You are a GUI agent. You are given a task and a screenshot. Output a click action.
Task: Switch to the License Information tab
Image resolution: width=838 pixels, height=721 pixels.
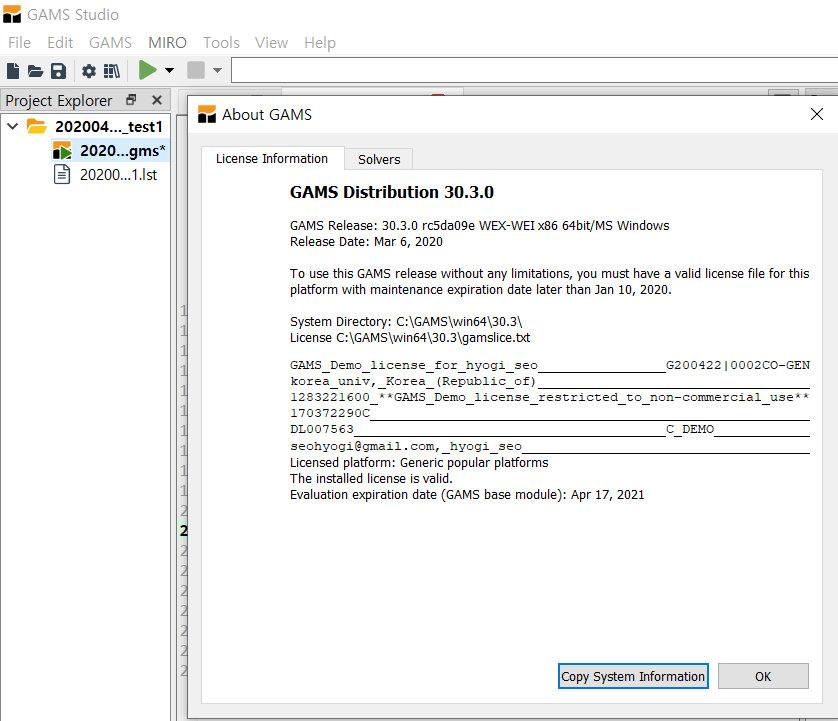(x=272, y=159)
